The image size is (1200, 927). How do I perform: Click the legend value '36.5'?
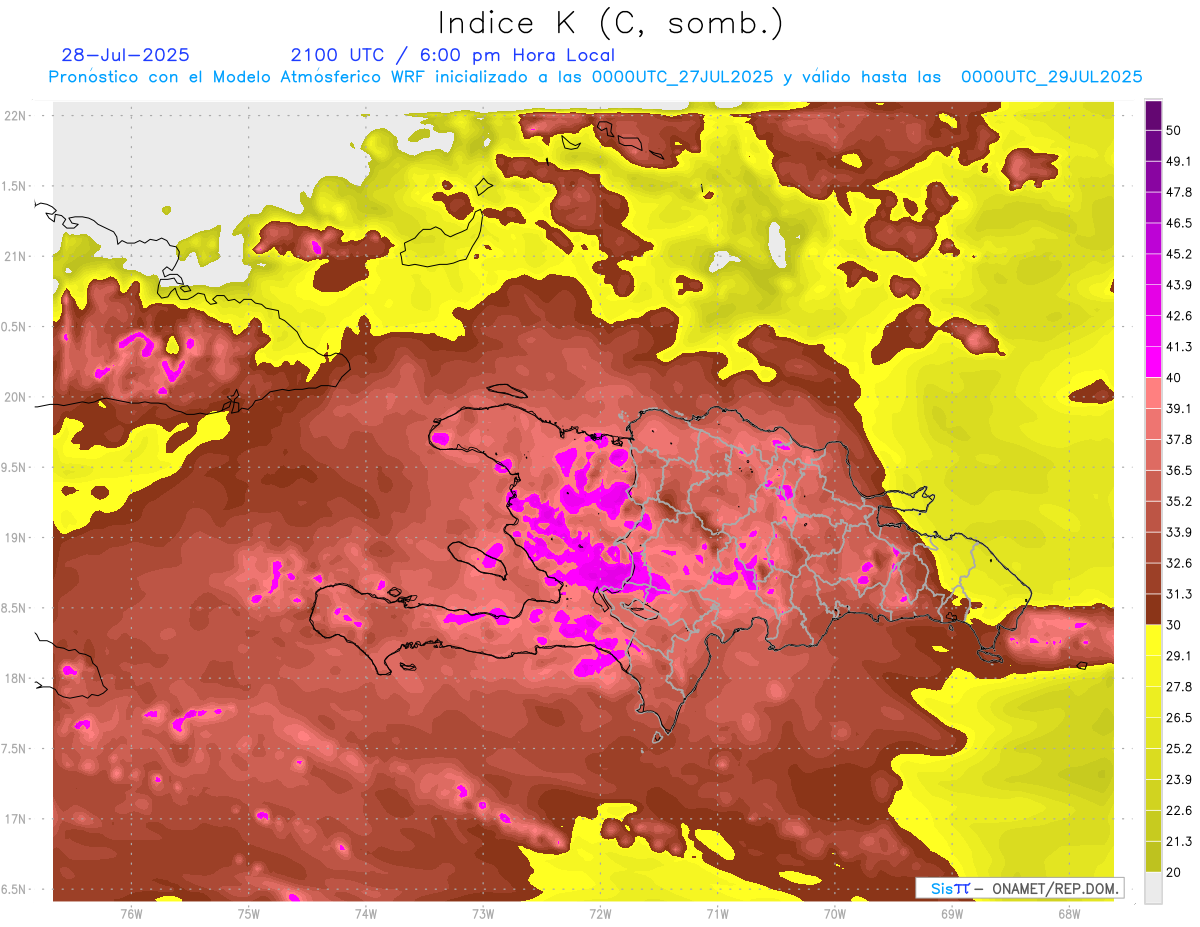coord(1180,471)
